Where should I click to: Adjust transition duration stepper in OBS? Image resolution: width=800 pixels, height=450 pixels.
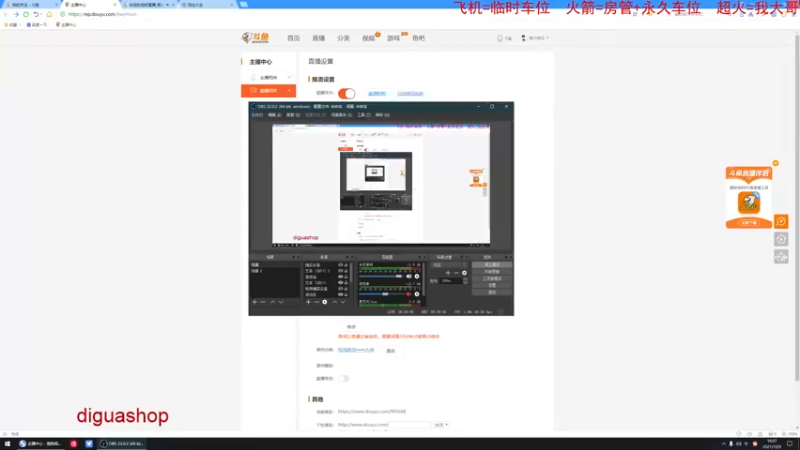tap(465, 281)
